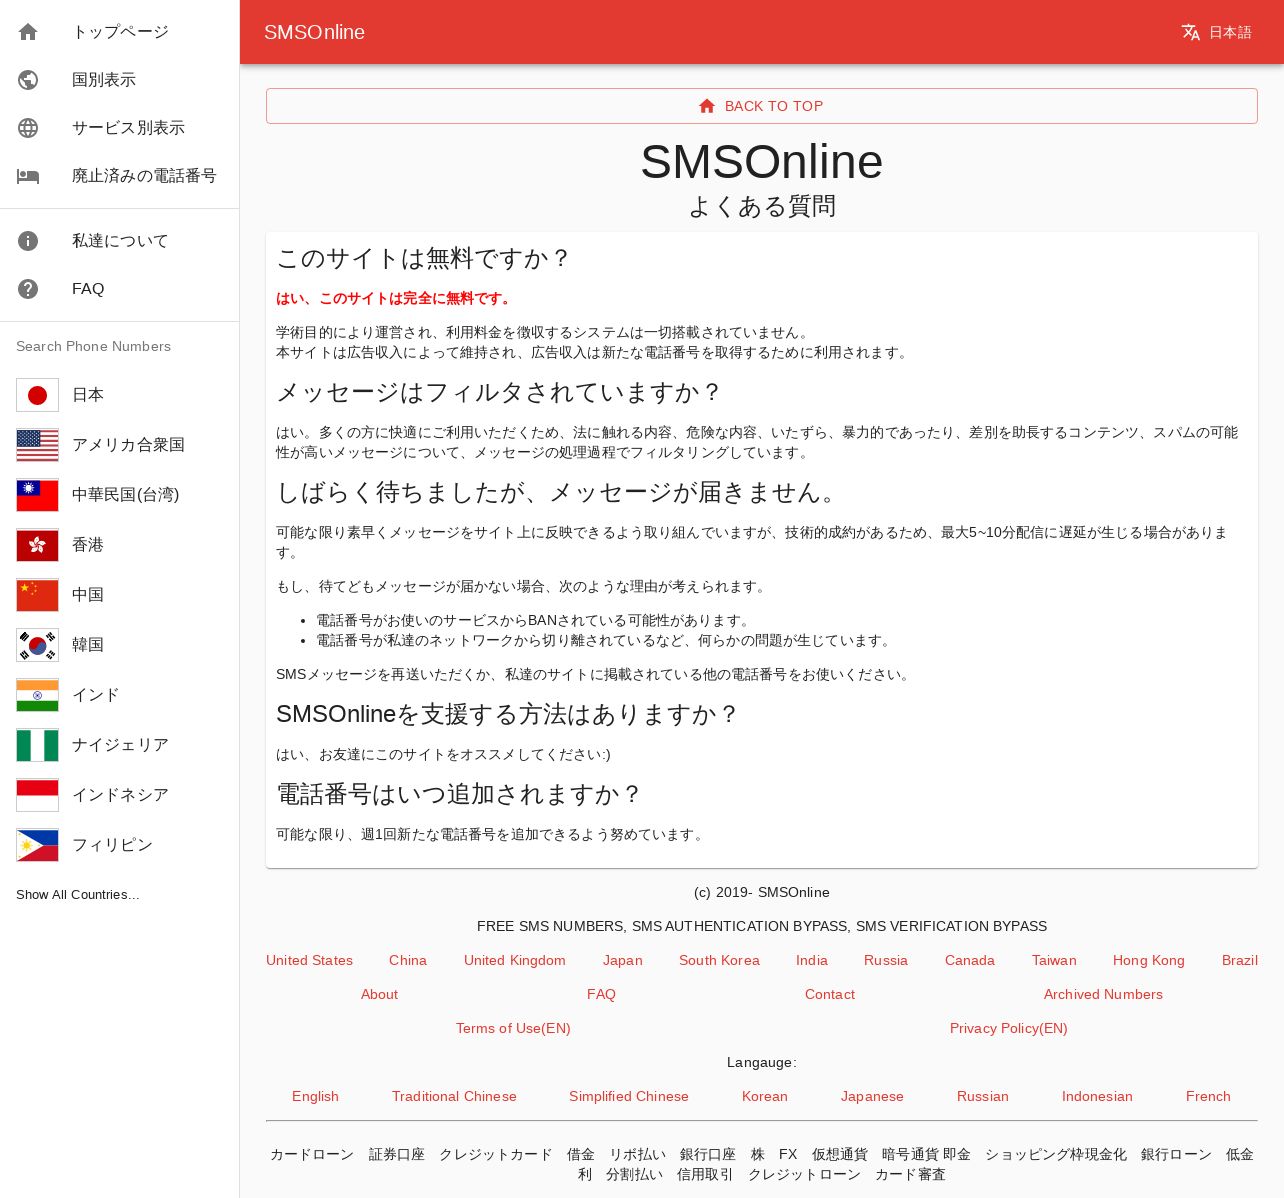This screenshot has width=1284, height=1198.
Task: Open the Russia footer link
Action: point(886,960)
